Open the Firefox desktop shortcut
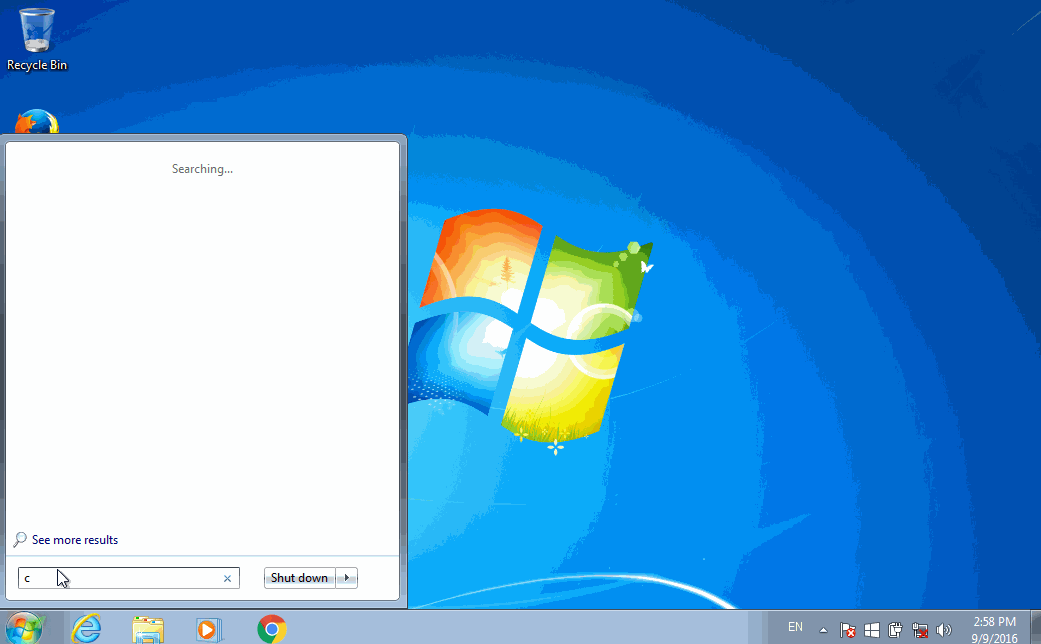Image resolution: width=1041 pixels, height=644 pixels. pyautogui.click(x=36, y=122)
